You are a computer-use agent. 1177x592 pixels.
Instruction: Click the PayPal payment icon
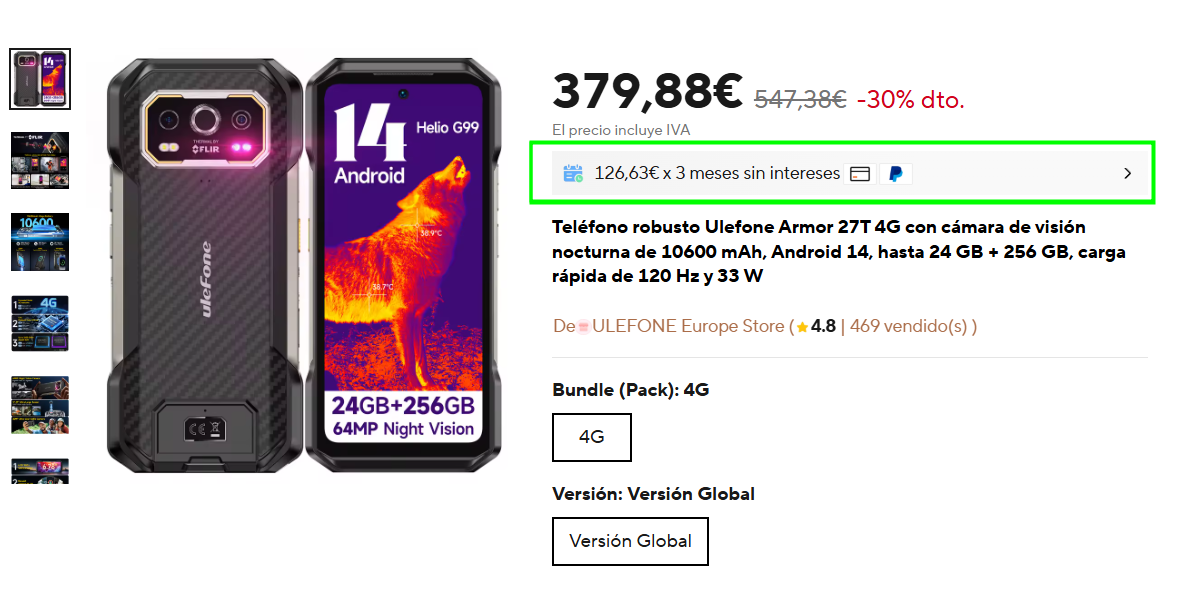(x=896, y=174)
